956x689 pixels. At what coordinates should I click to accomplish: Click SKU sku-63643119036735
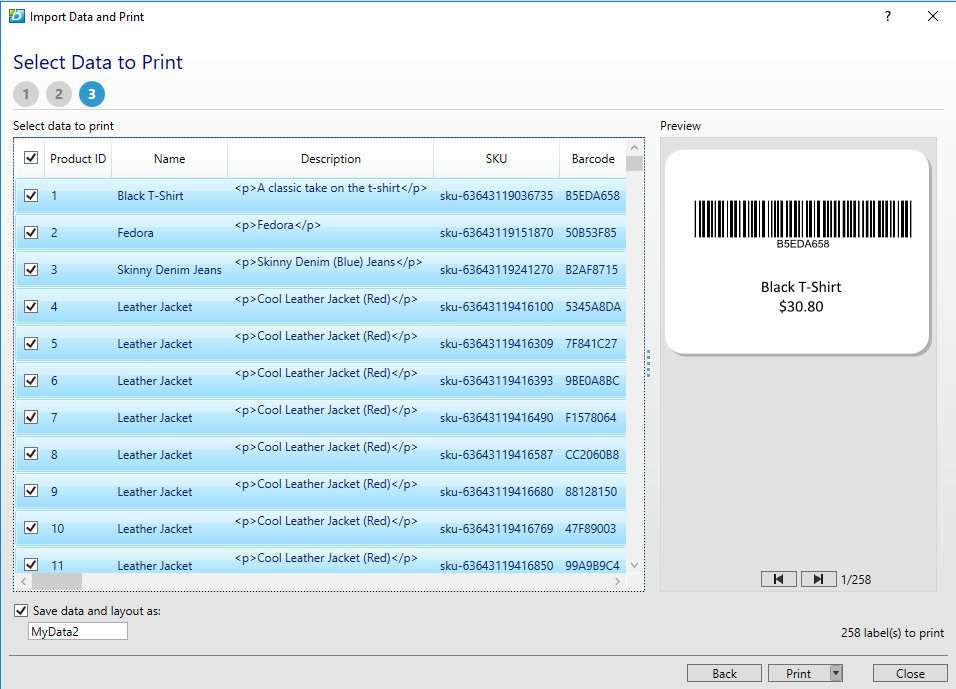point(496,196)
